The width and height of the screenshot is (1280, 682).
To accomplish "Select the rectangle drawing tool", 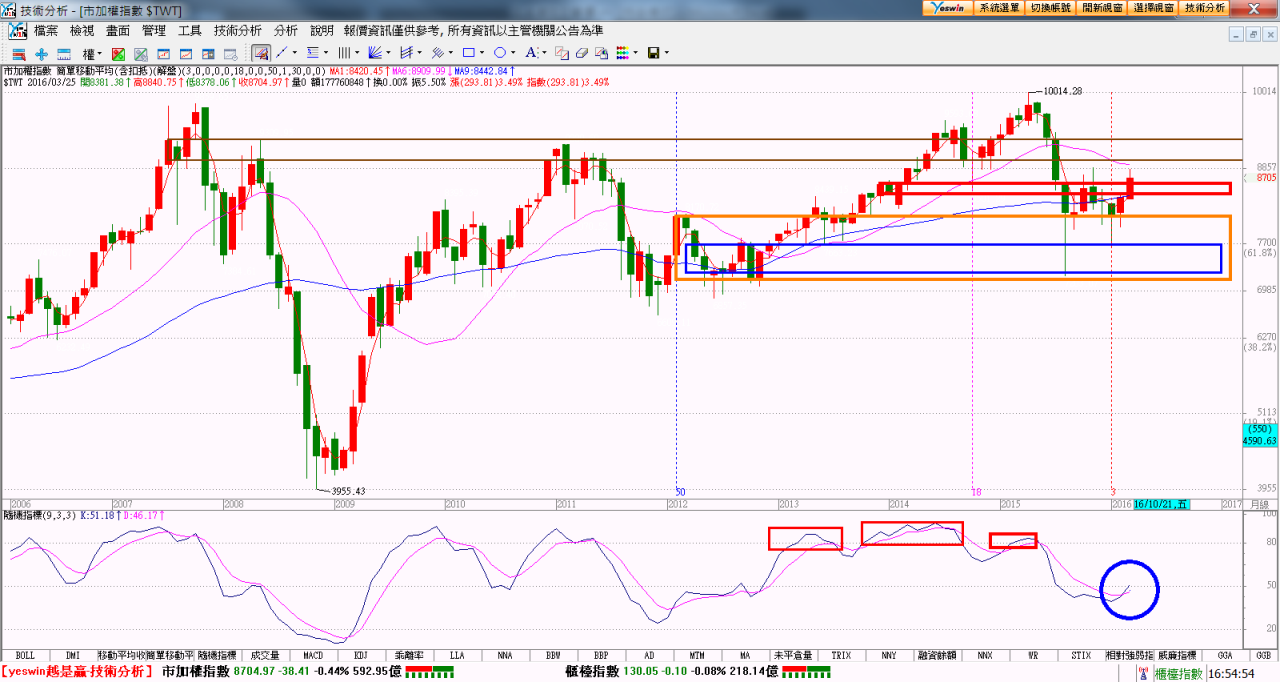I will pos(468,52).
